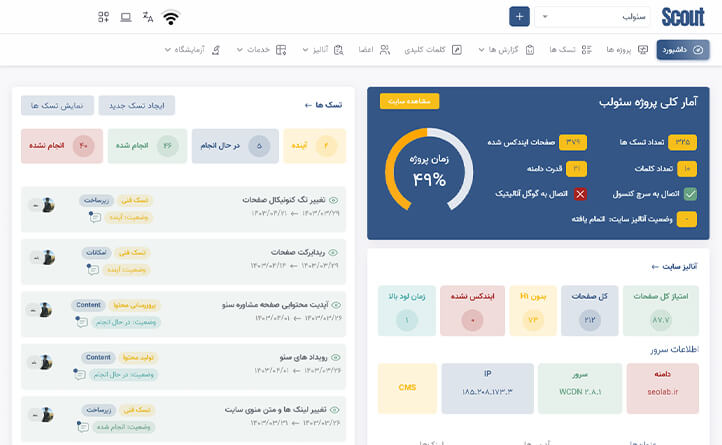Click the ایجاد تسک جدید button
The height and width of the screenshot is (445, 722).
point(137,105)
